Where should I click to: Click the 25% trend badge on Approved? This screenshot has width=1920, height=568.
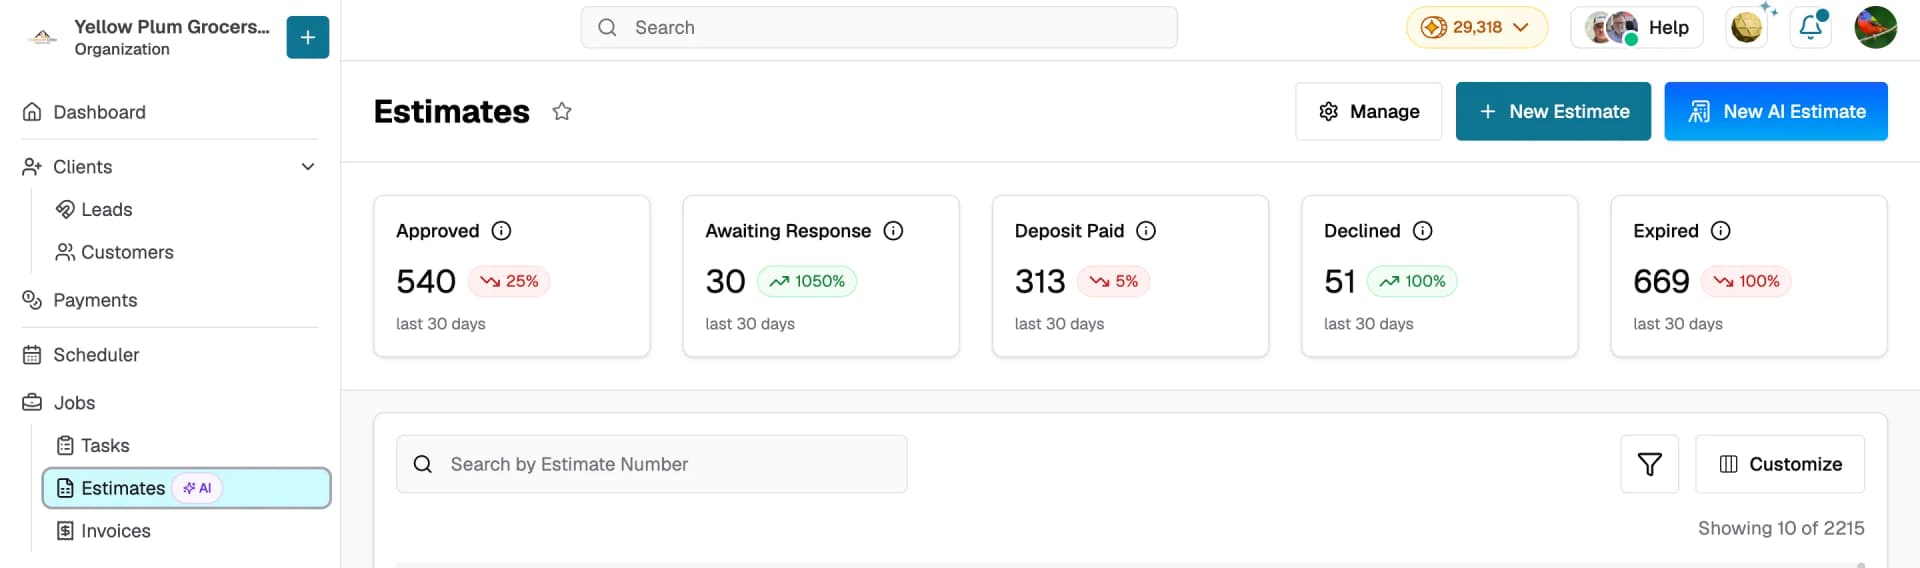[509, 281]
